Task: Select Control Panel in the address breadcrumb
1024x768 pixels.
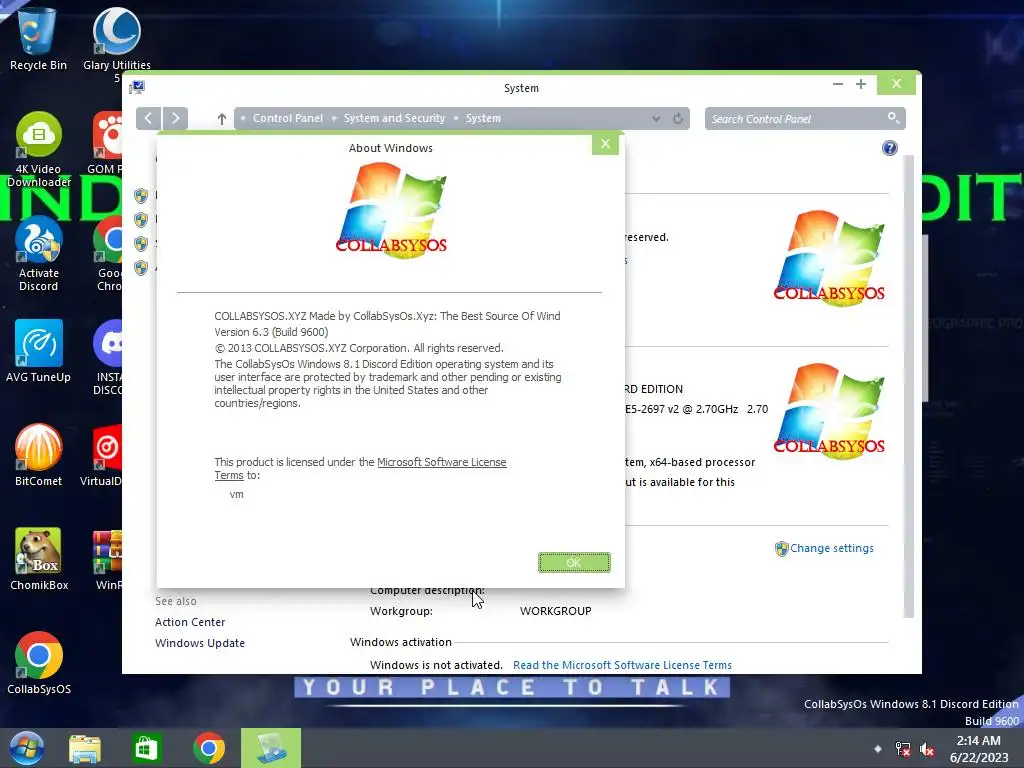Action: 287,118
